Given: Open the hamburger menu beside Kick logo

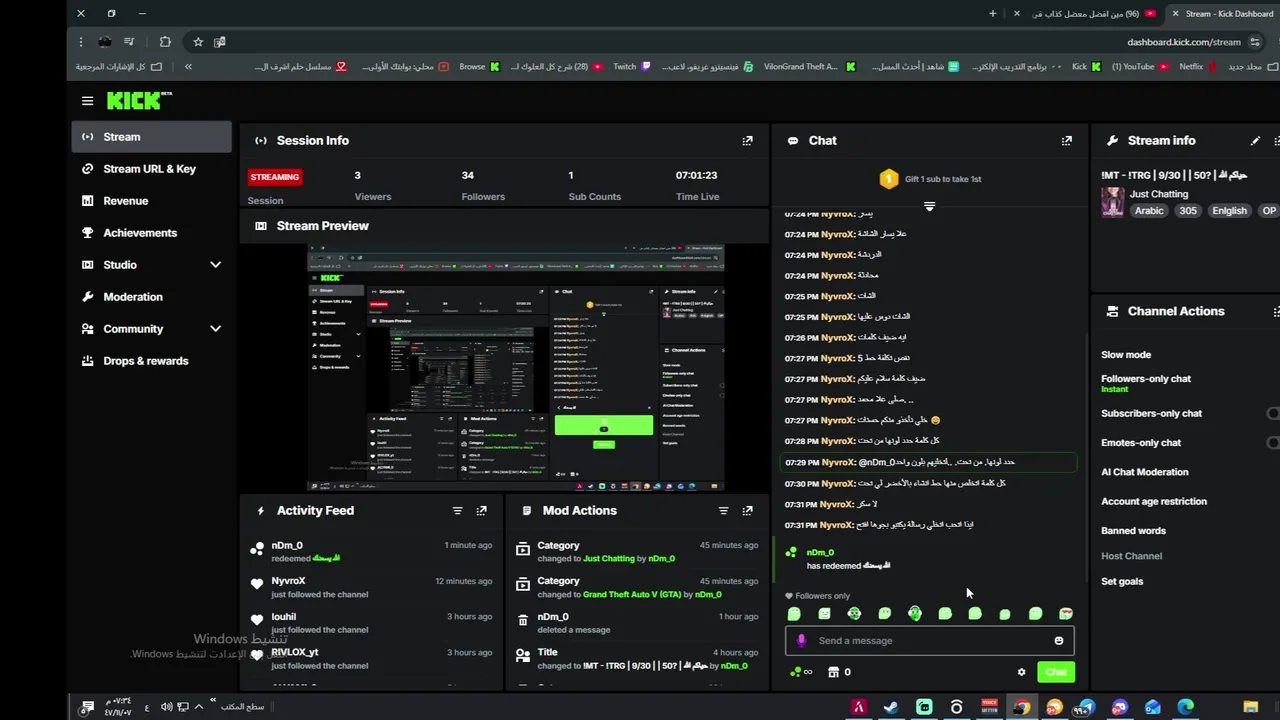Looking at the screenshot, I should point(87,101).
